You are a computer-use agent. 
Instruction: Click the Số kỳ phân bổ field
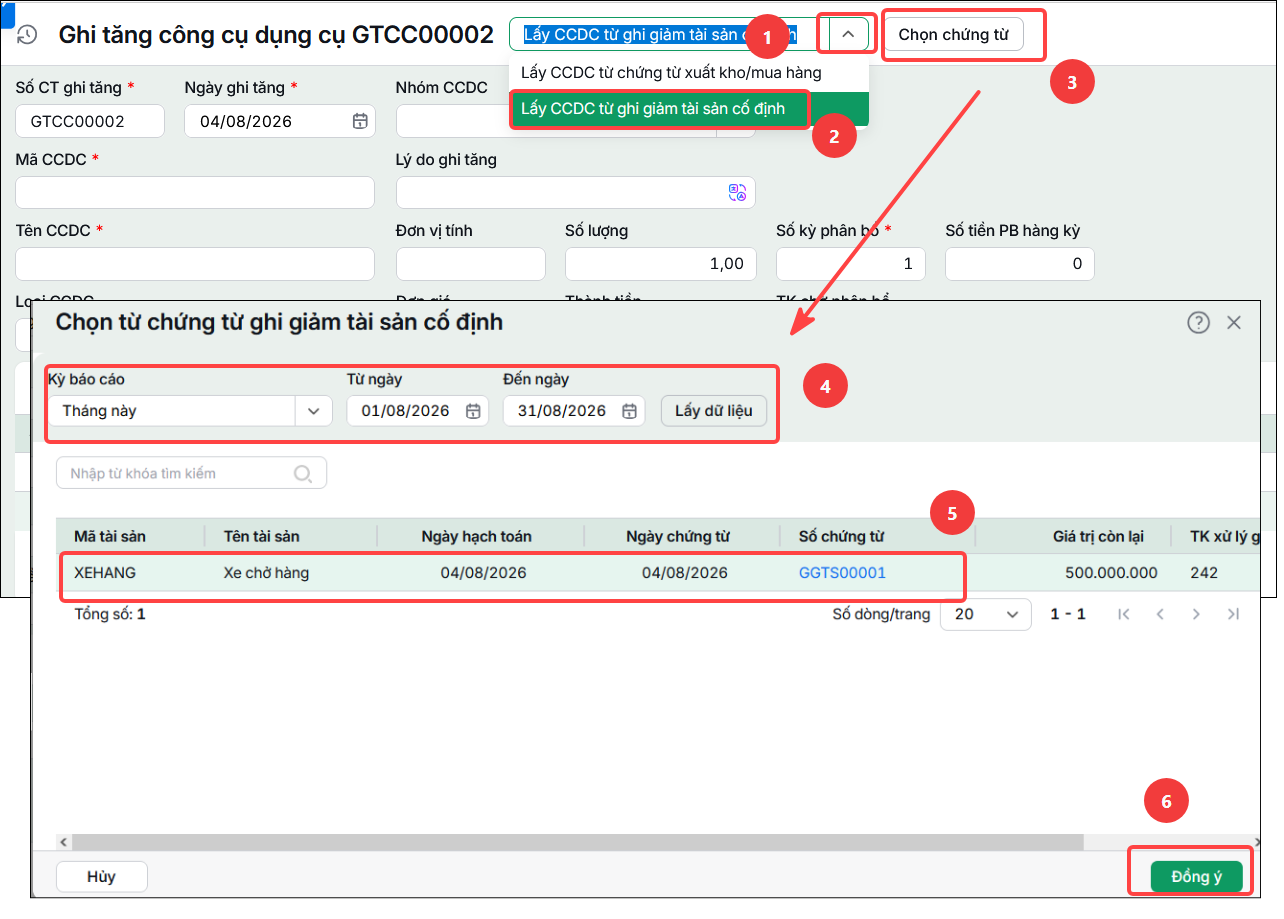point(851,264)
